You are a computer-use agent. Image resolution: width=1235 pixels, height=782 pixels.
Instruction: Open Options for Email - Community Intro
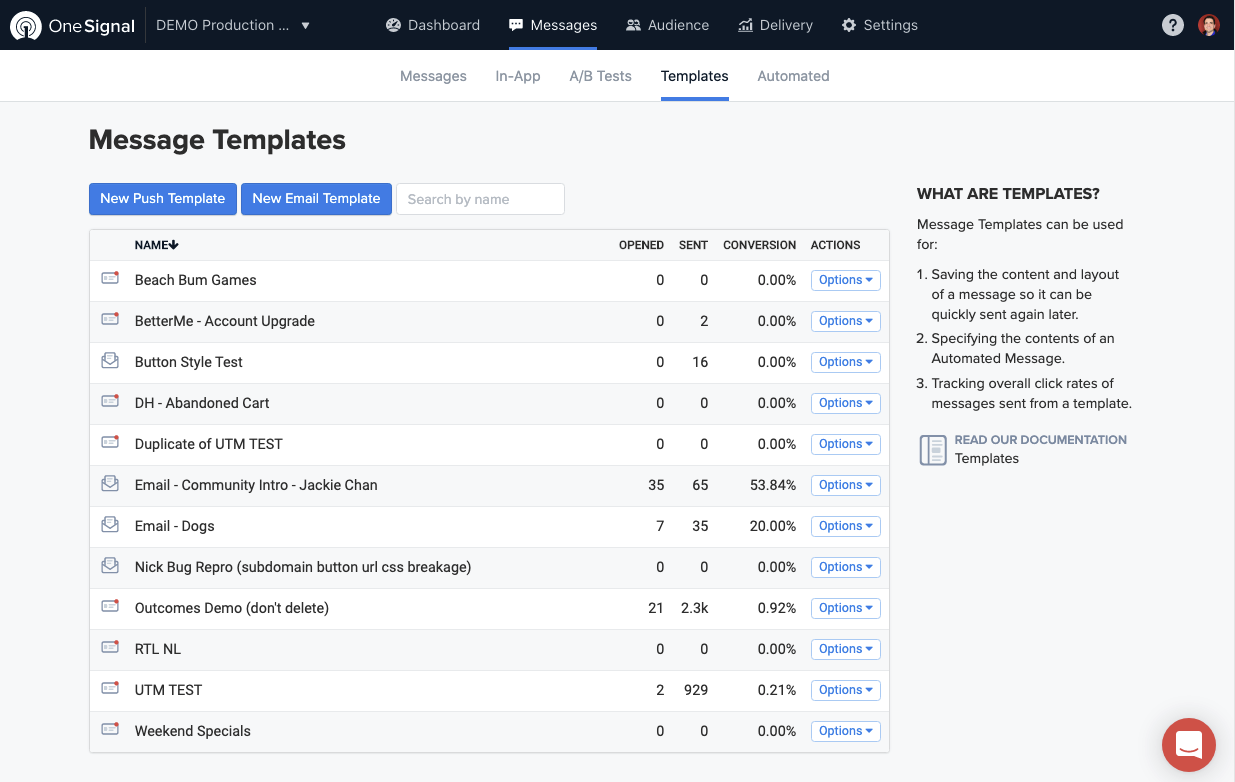pos(845,485)
